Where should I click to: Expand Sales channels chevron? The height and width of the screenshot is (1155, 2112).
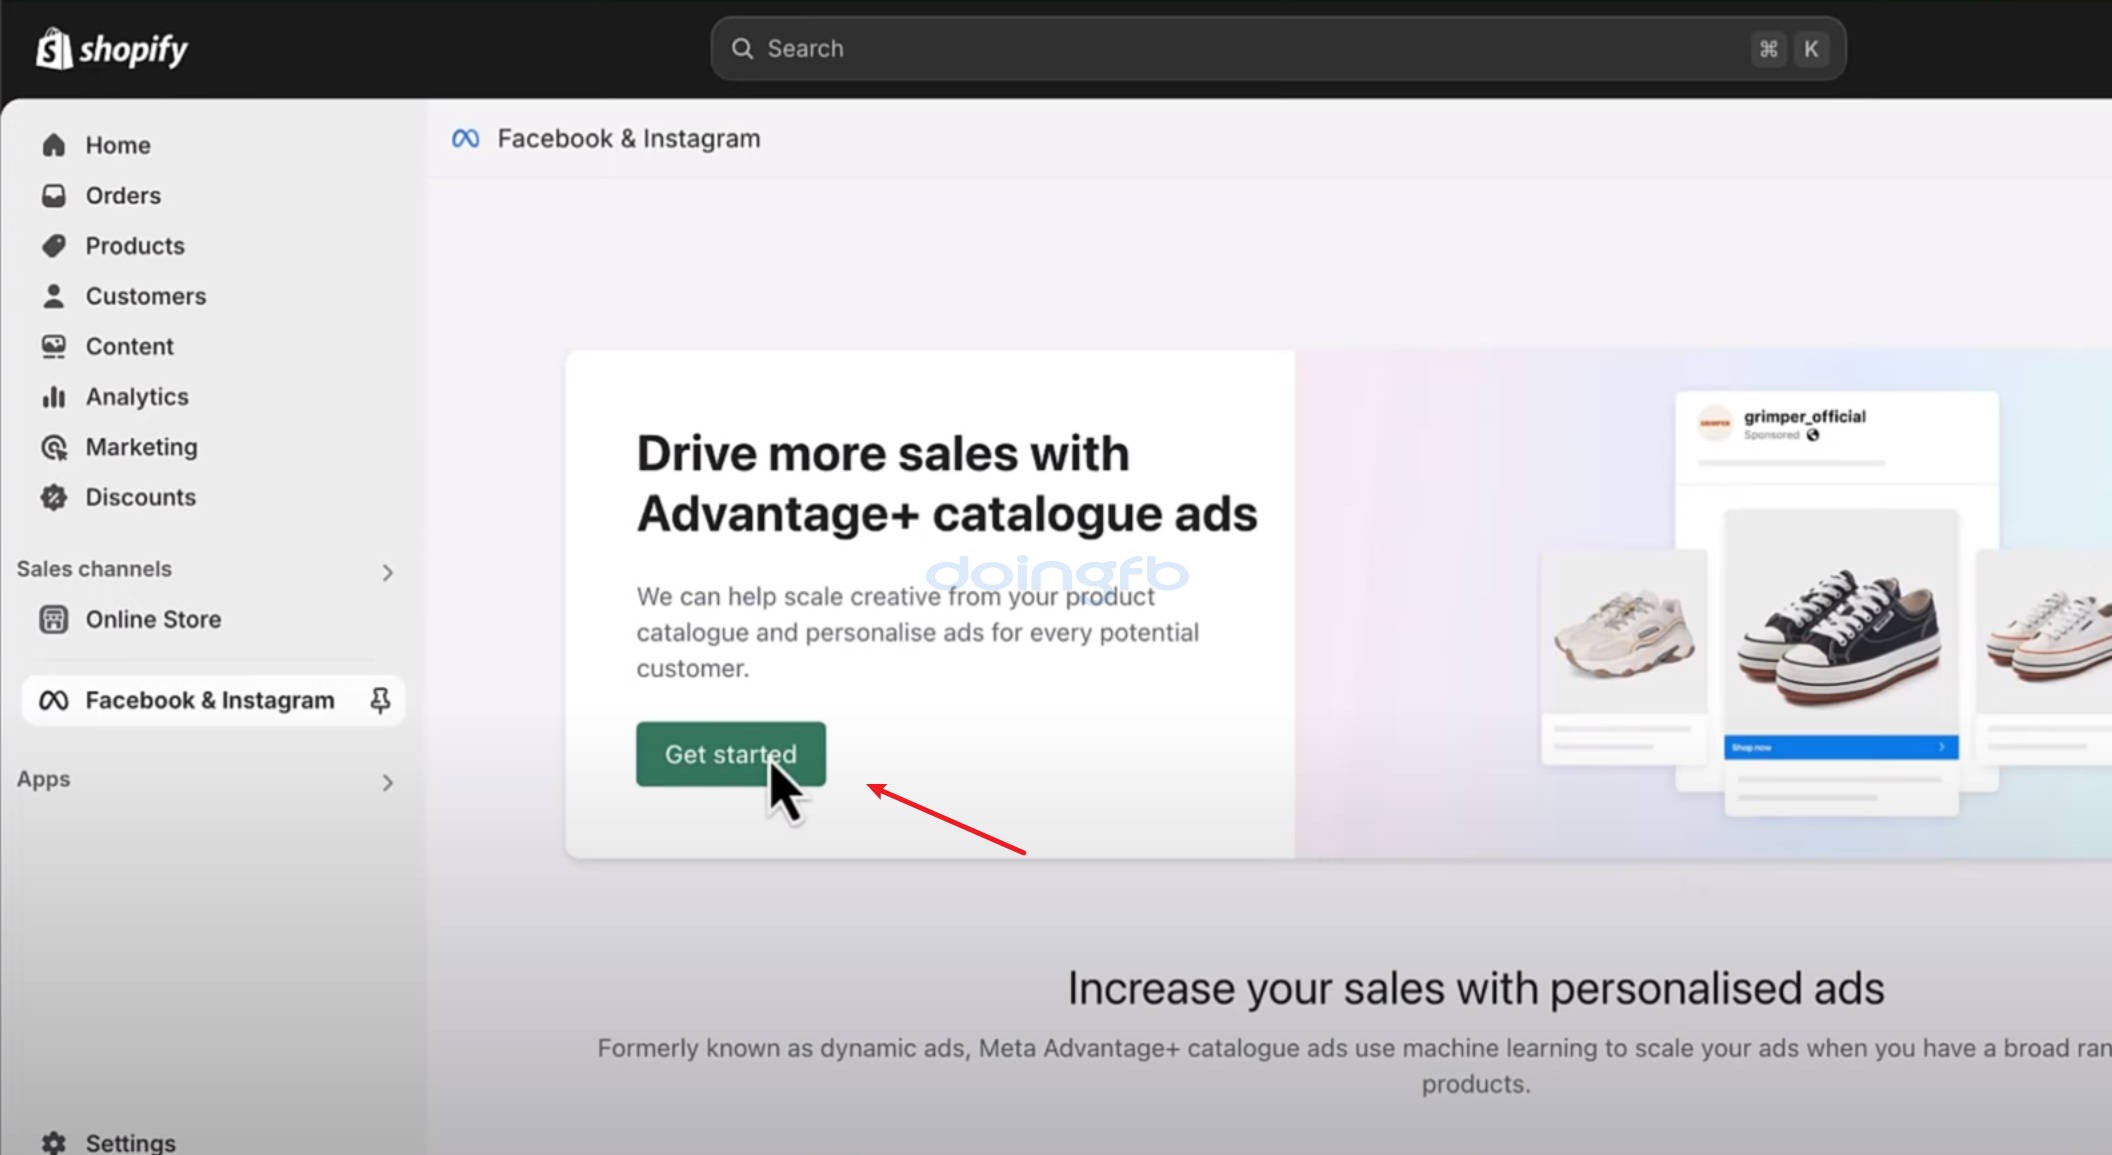tap(388, 572)
